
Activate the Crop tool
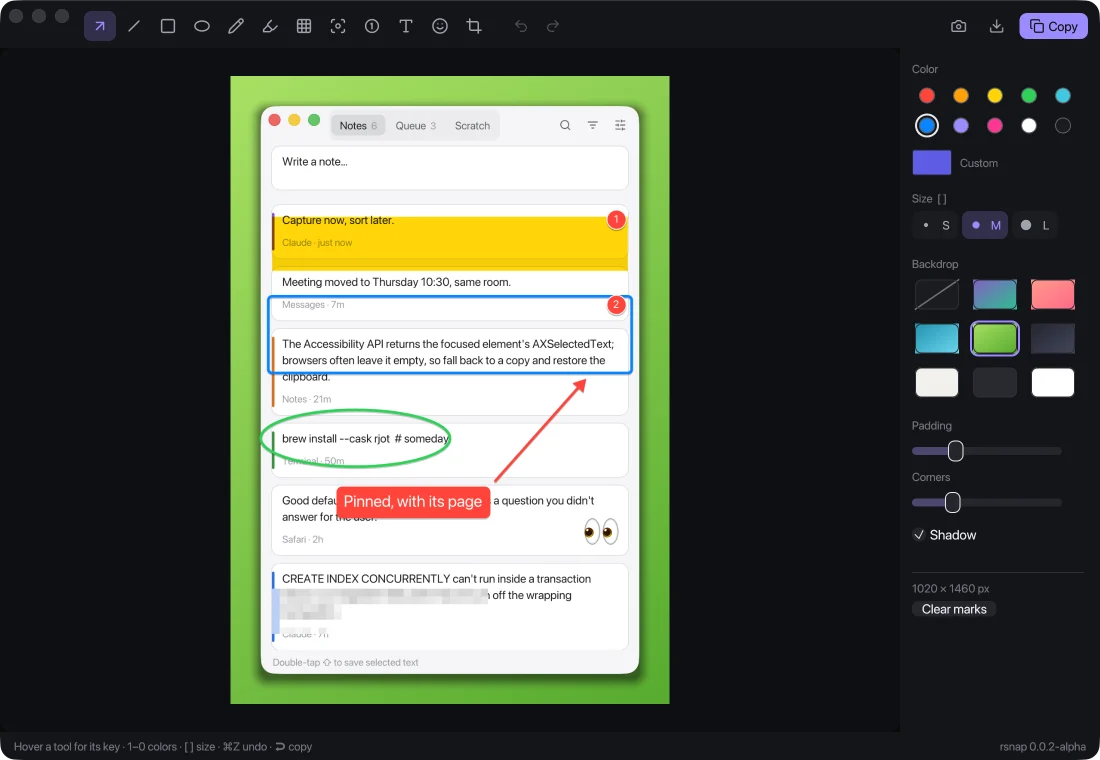tap(474, 27)
